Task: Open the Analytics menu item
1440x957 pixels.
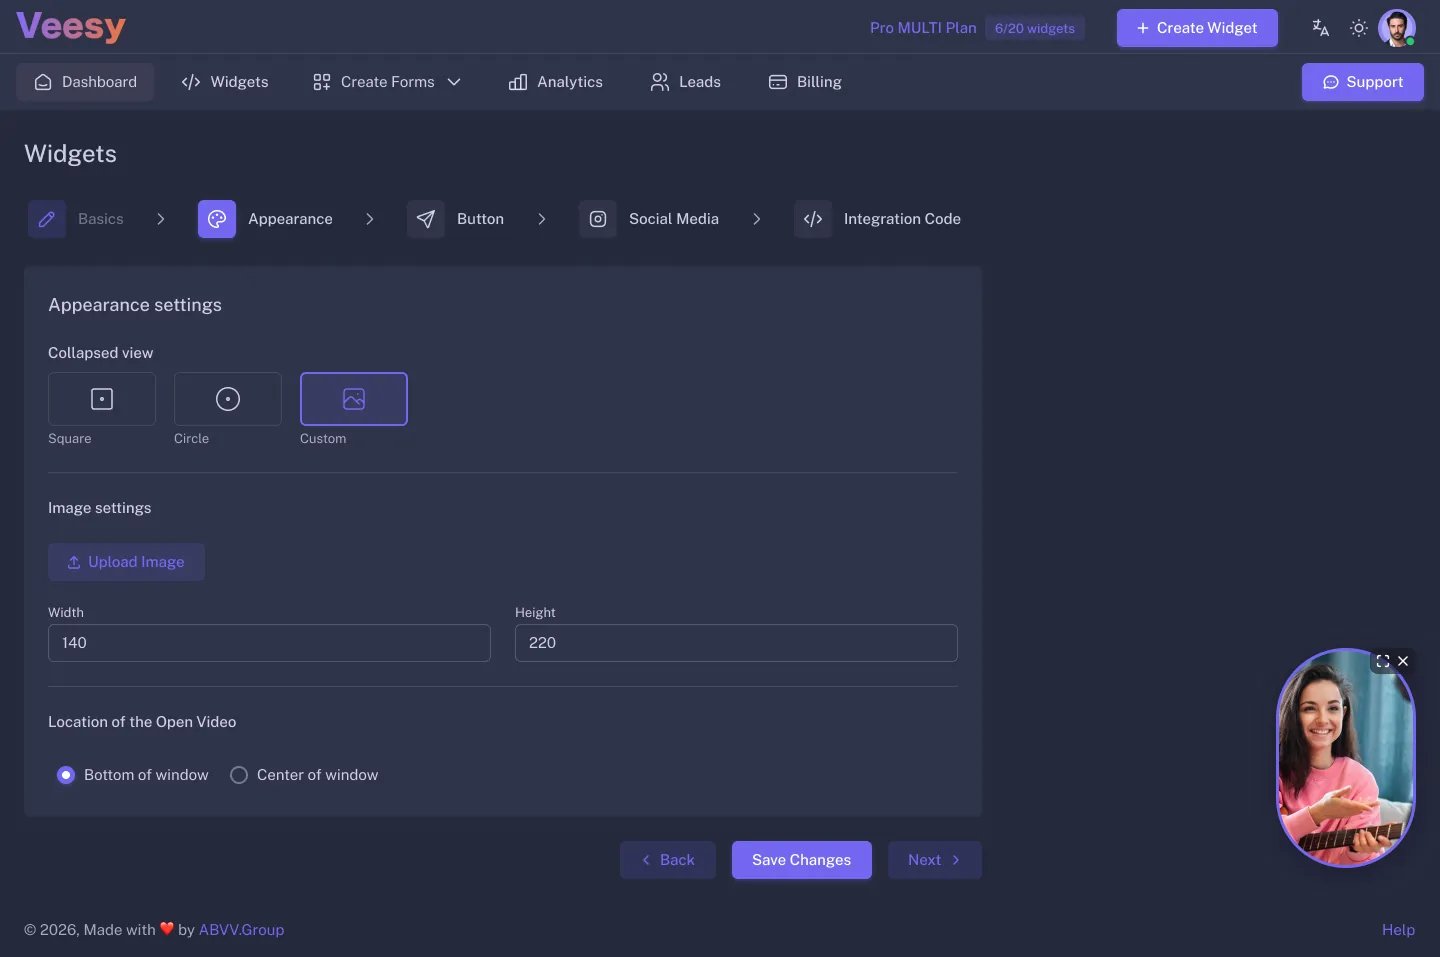Action: pyautogui.click(x=556, y=82)
